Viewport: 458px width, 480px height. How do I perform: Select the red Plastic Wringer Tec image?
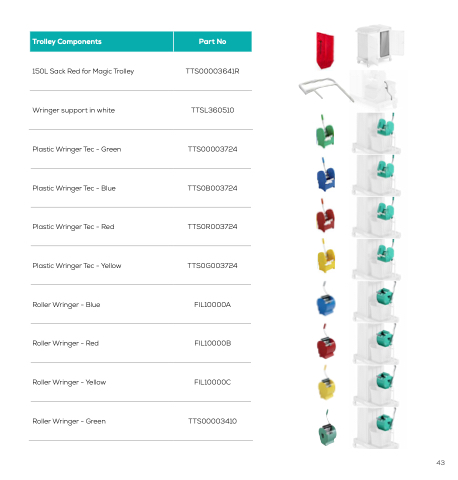coord(325,216)
